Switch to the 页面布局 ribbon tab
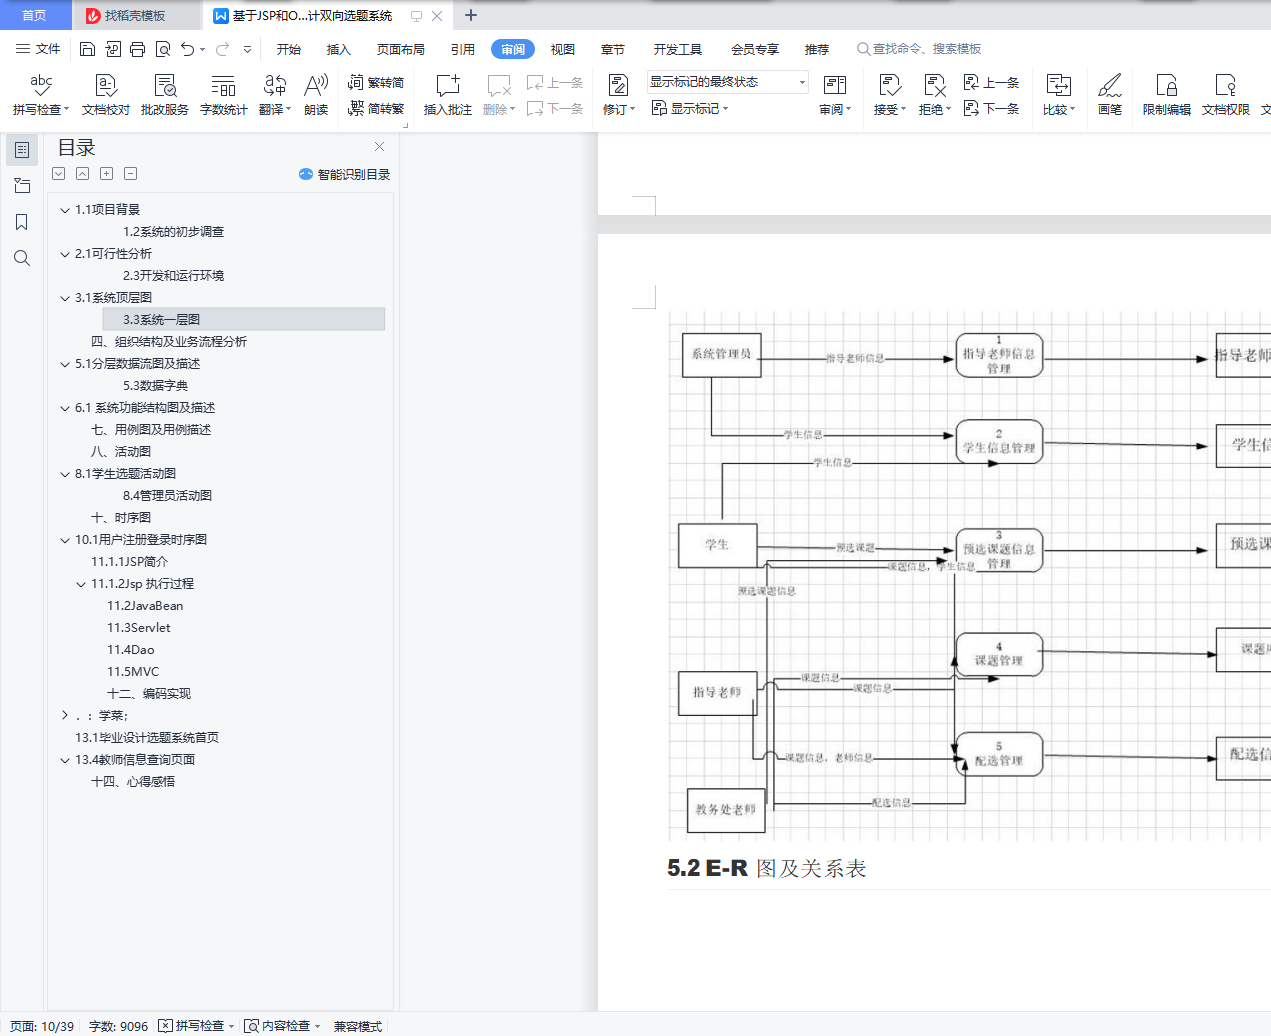Screen dimensions: 1271x1036 point(401,49)
